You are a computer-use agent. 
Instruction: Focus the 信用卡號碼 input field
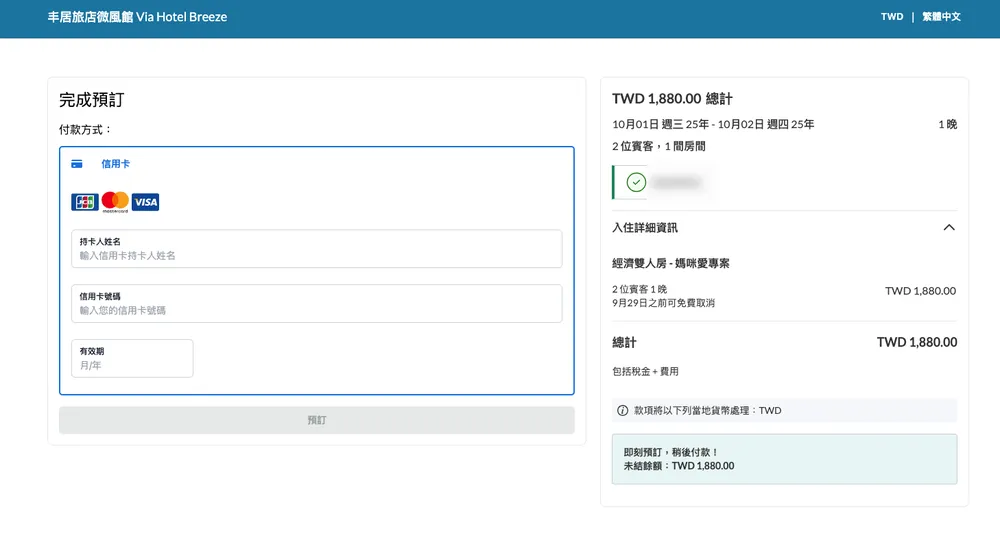click(x=316, y=310)
